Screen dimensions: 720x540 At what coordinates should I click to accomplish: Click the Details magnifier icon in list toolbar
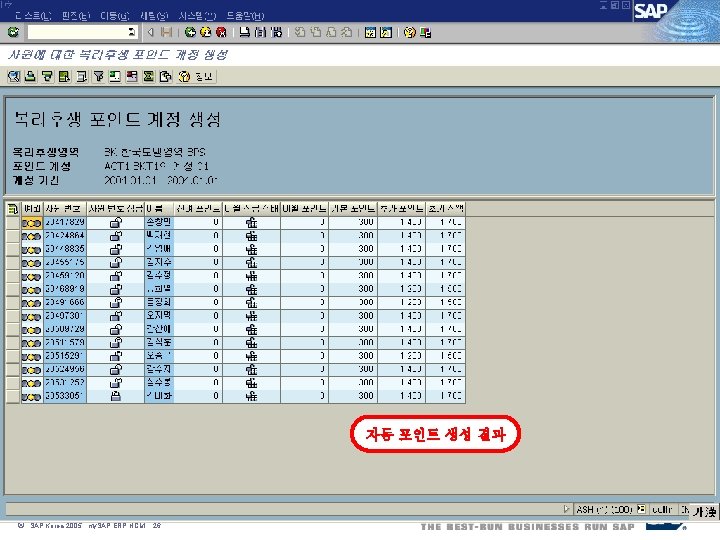[14, 76]
